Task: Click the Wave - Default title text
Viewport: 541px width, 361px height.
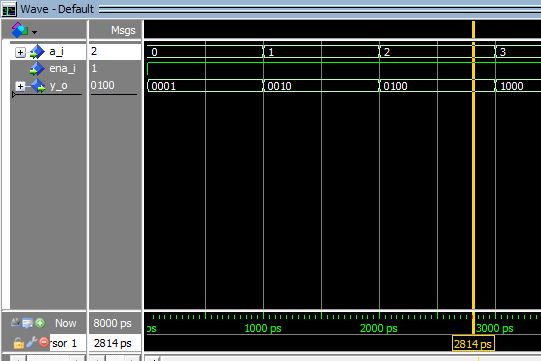Action: click(57, 9)
